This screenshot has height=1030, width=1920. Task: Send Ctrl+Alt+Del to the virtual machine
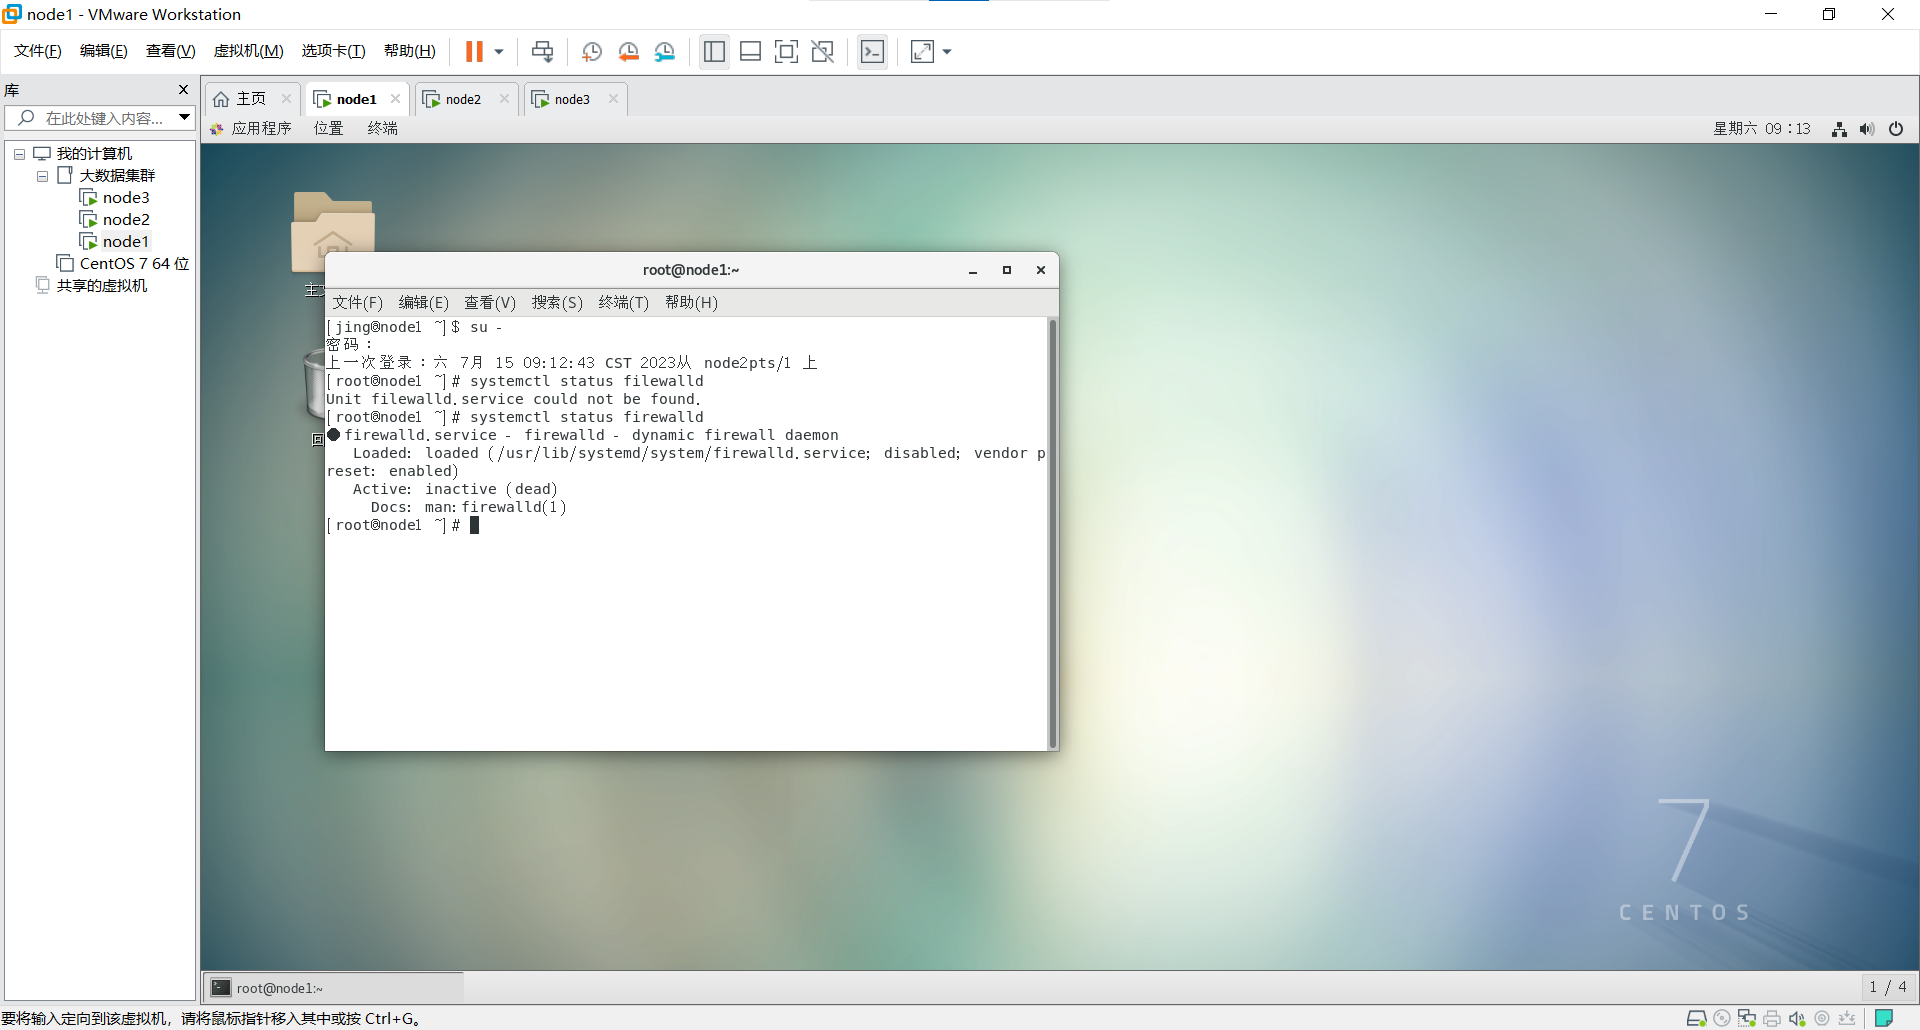point(542,51)
